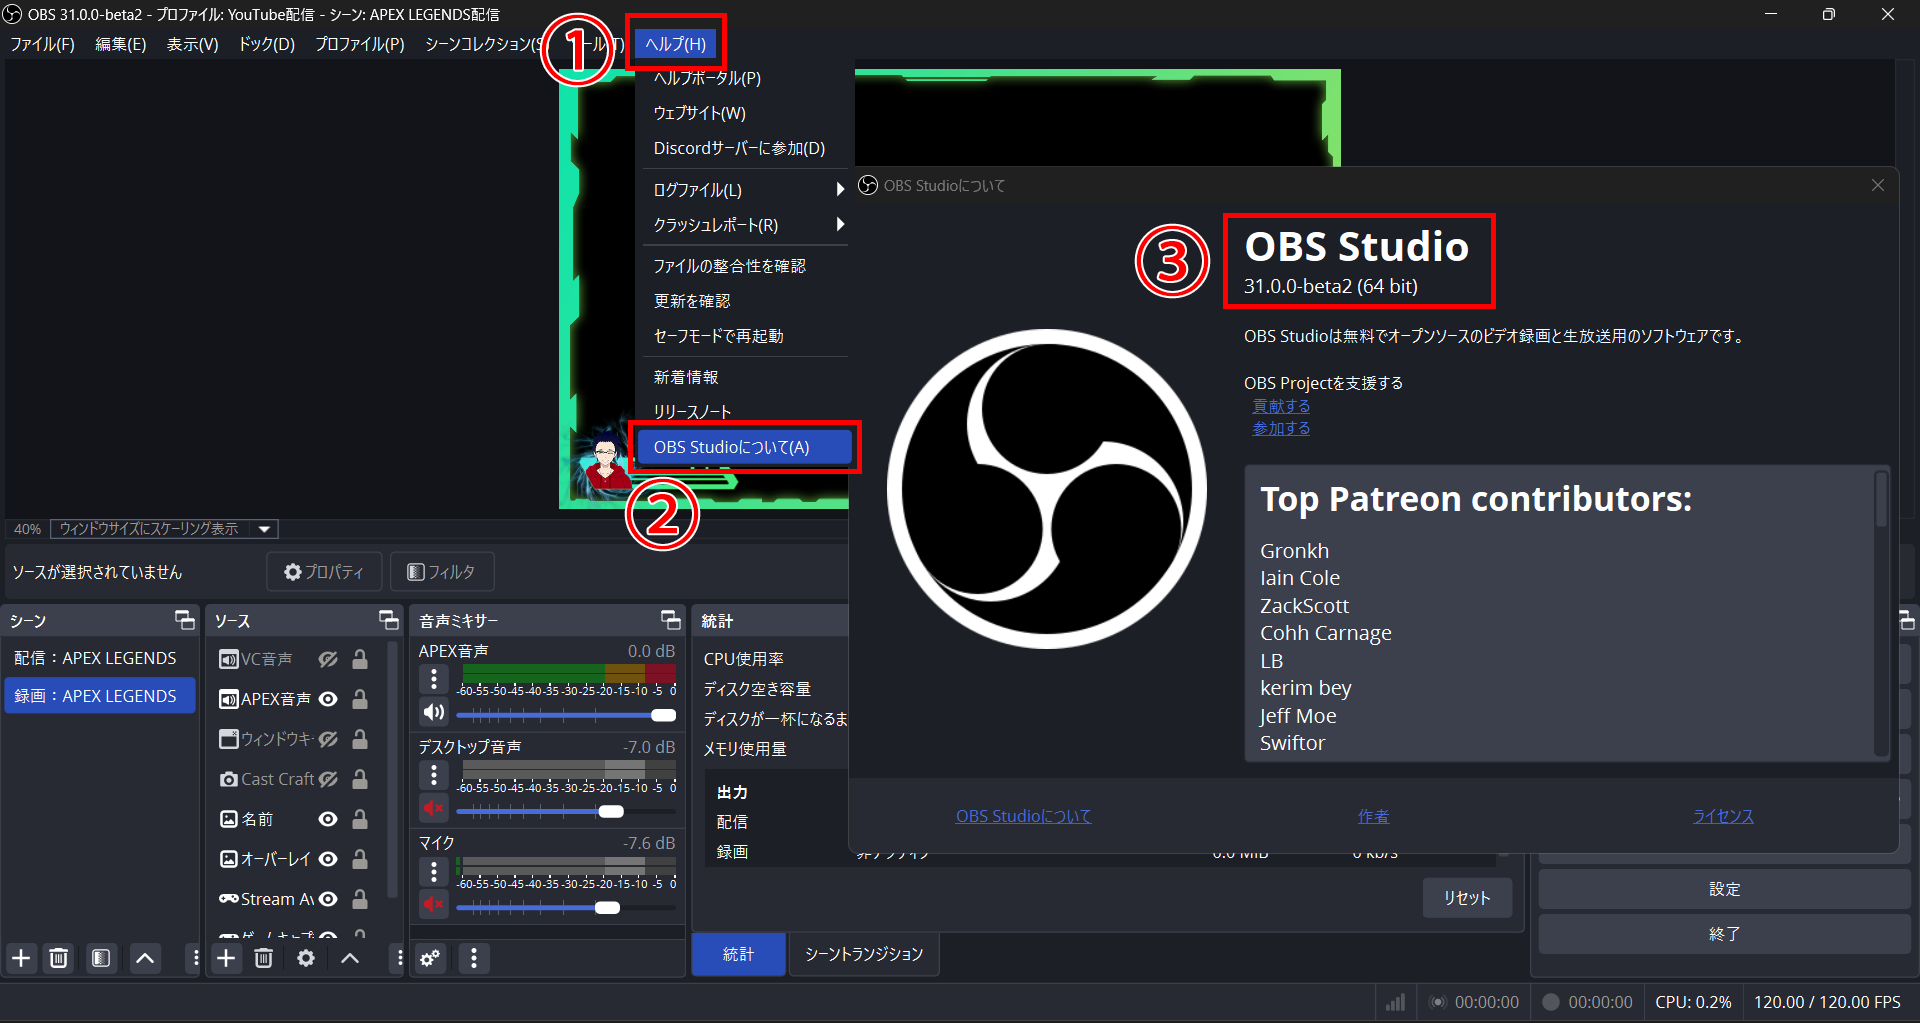
Task: Hide the APEX音声 source
Action: coord(328,699)
